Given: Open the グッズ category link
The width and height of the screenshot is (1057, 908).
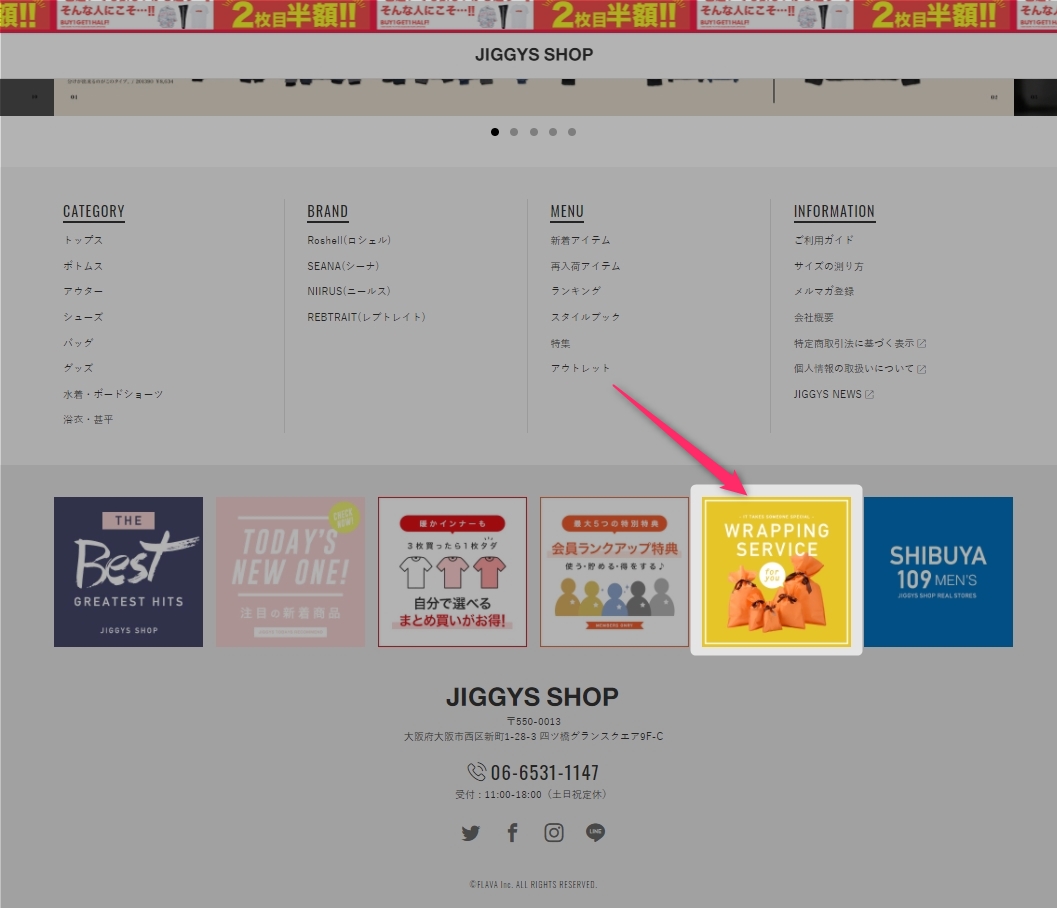Looking at the screenshot, I should [78, 368].
